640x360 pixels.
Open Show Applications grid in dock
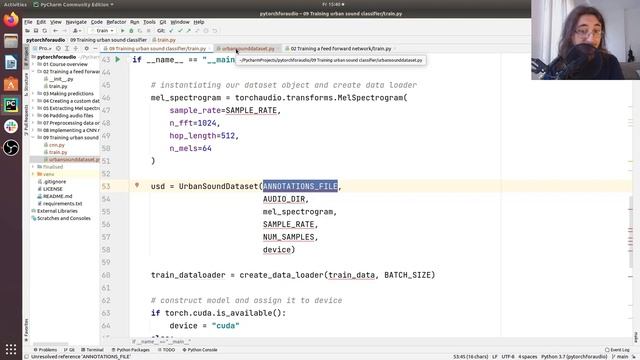(11, 349)
